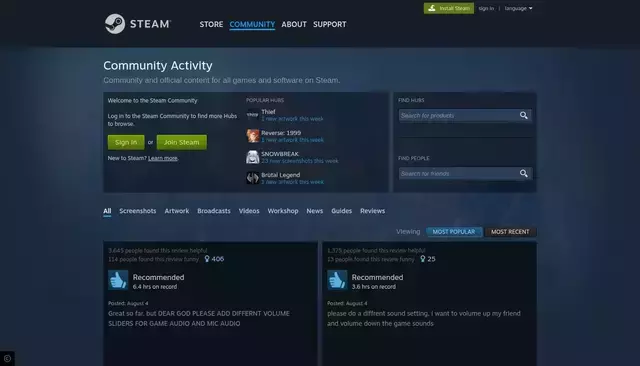Switch to the Reviews tab
This screenshot has width=640, height=366.
(372, 211)
